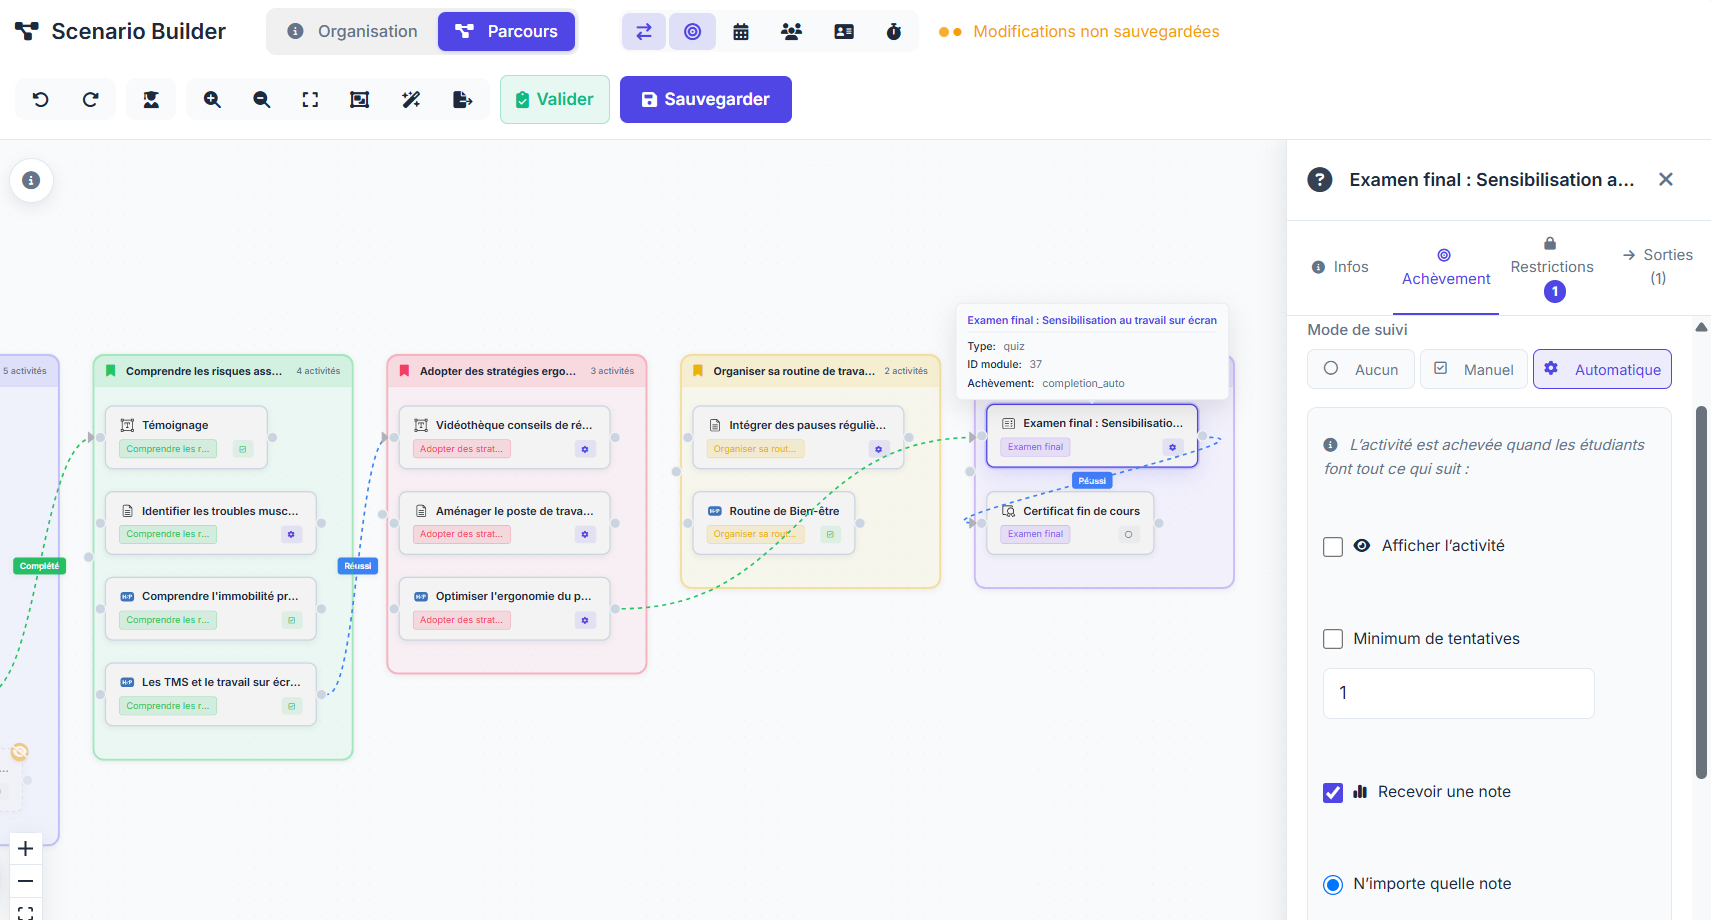Click the users group icon
1711x920 pixels.
coord(791,32)
